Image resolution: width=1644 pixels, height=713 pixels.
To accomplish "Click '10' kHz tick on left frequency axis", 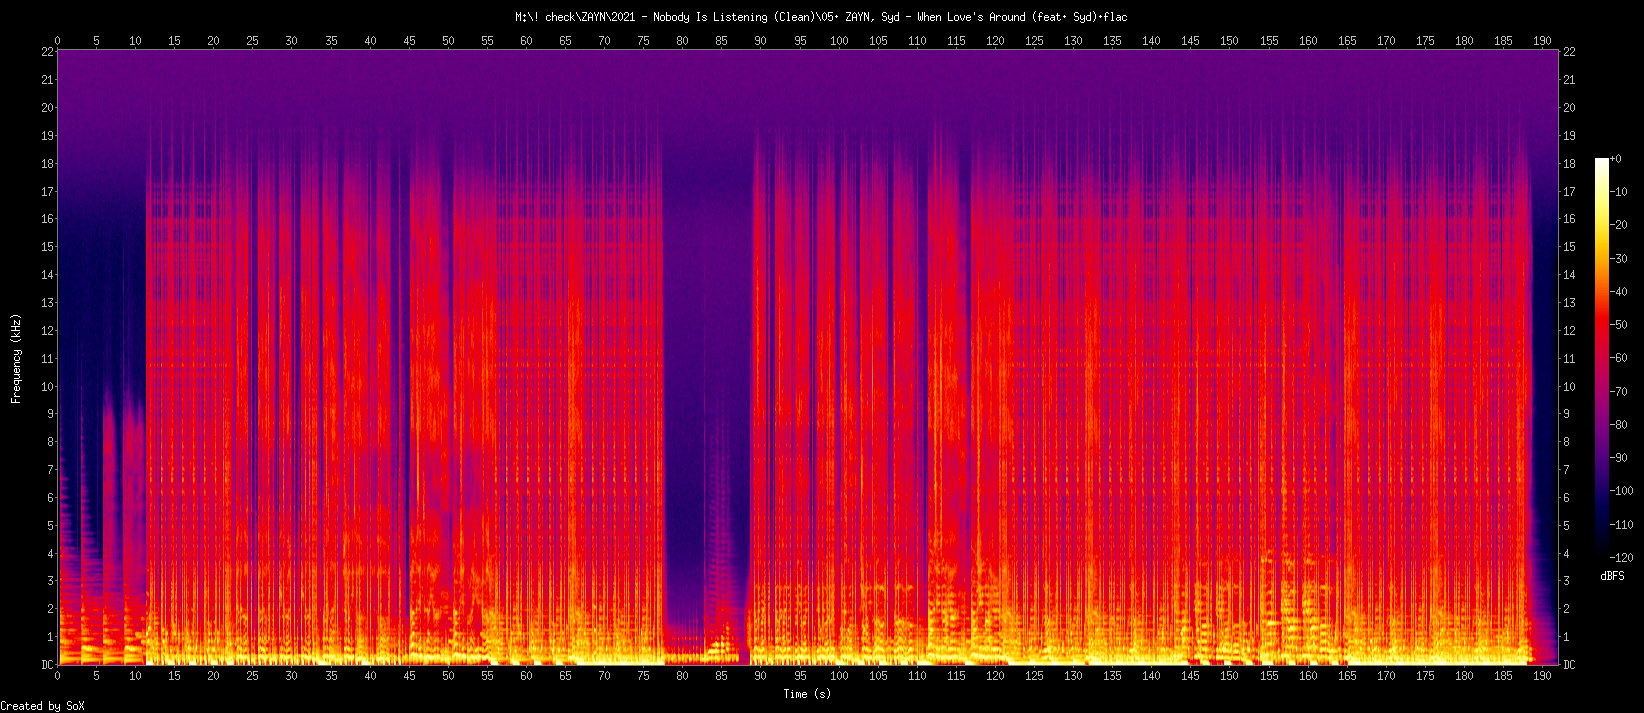I will pos(47,387).
